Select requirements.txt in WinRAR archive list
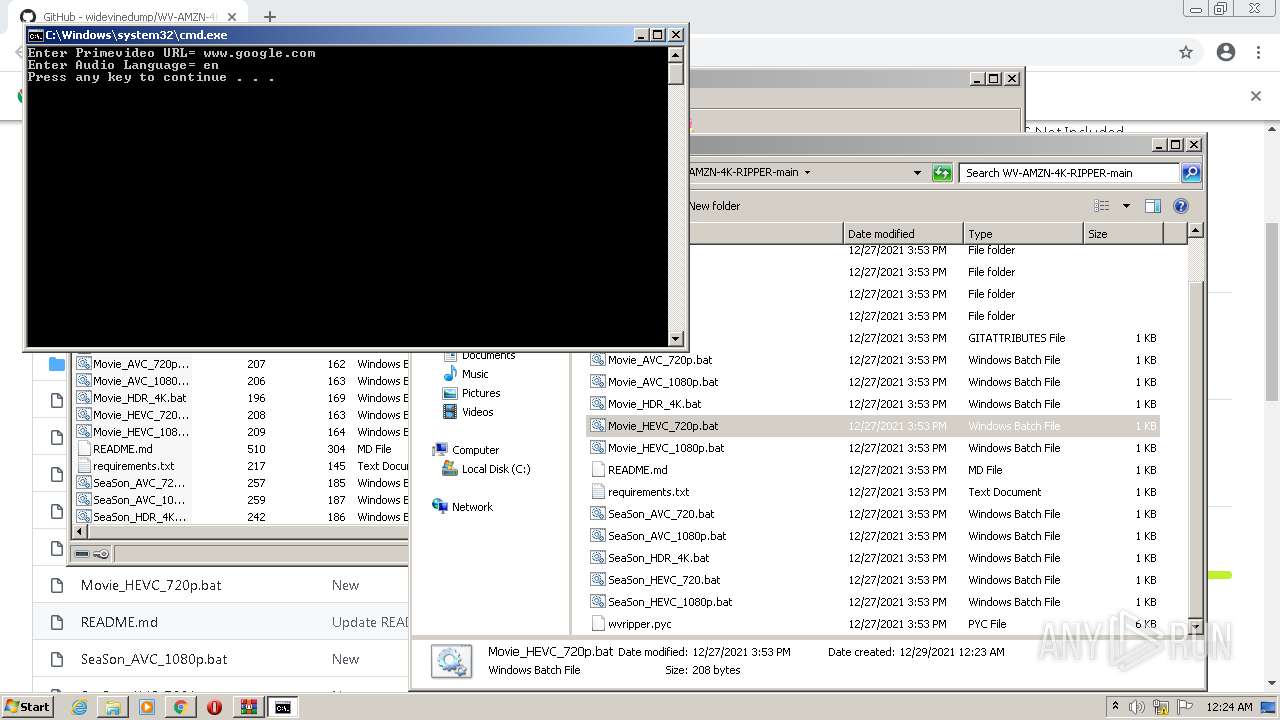1280x720 pixels. (133, 466)
